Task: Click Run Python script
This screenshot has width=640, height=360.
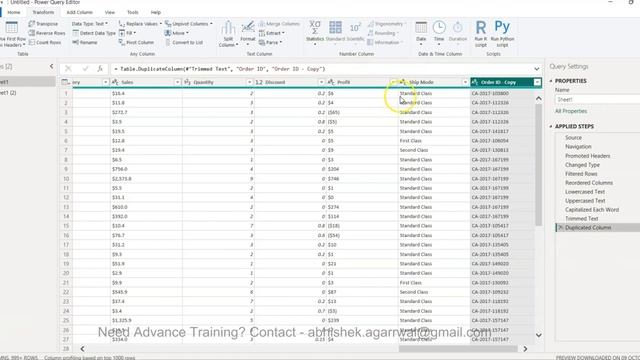Action: 502,33
